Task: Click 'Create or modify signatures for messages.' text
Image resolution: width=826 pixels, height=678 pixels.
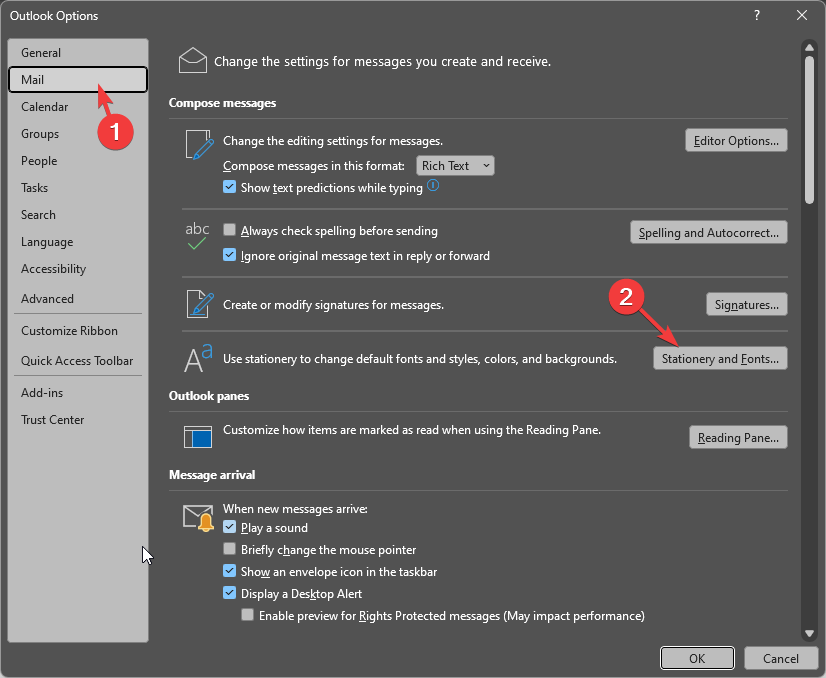Action: (333, 304)
